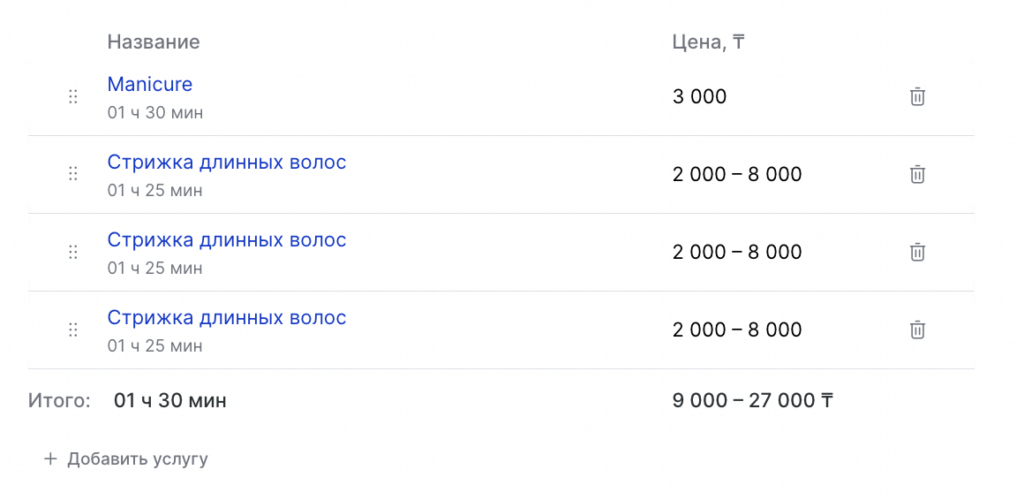Open the first Стрижка длинных волос link
Viewport: 1024px width, 500px height.
click(227, 162)
